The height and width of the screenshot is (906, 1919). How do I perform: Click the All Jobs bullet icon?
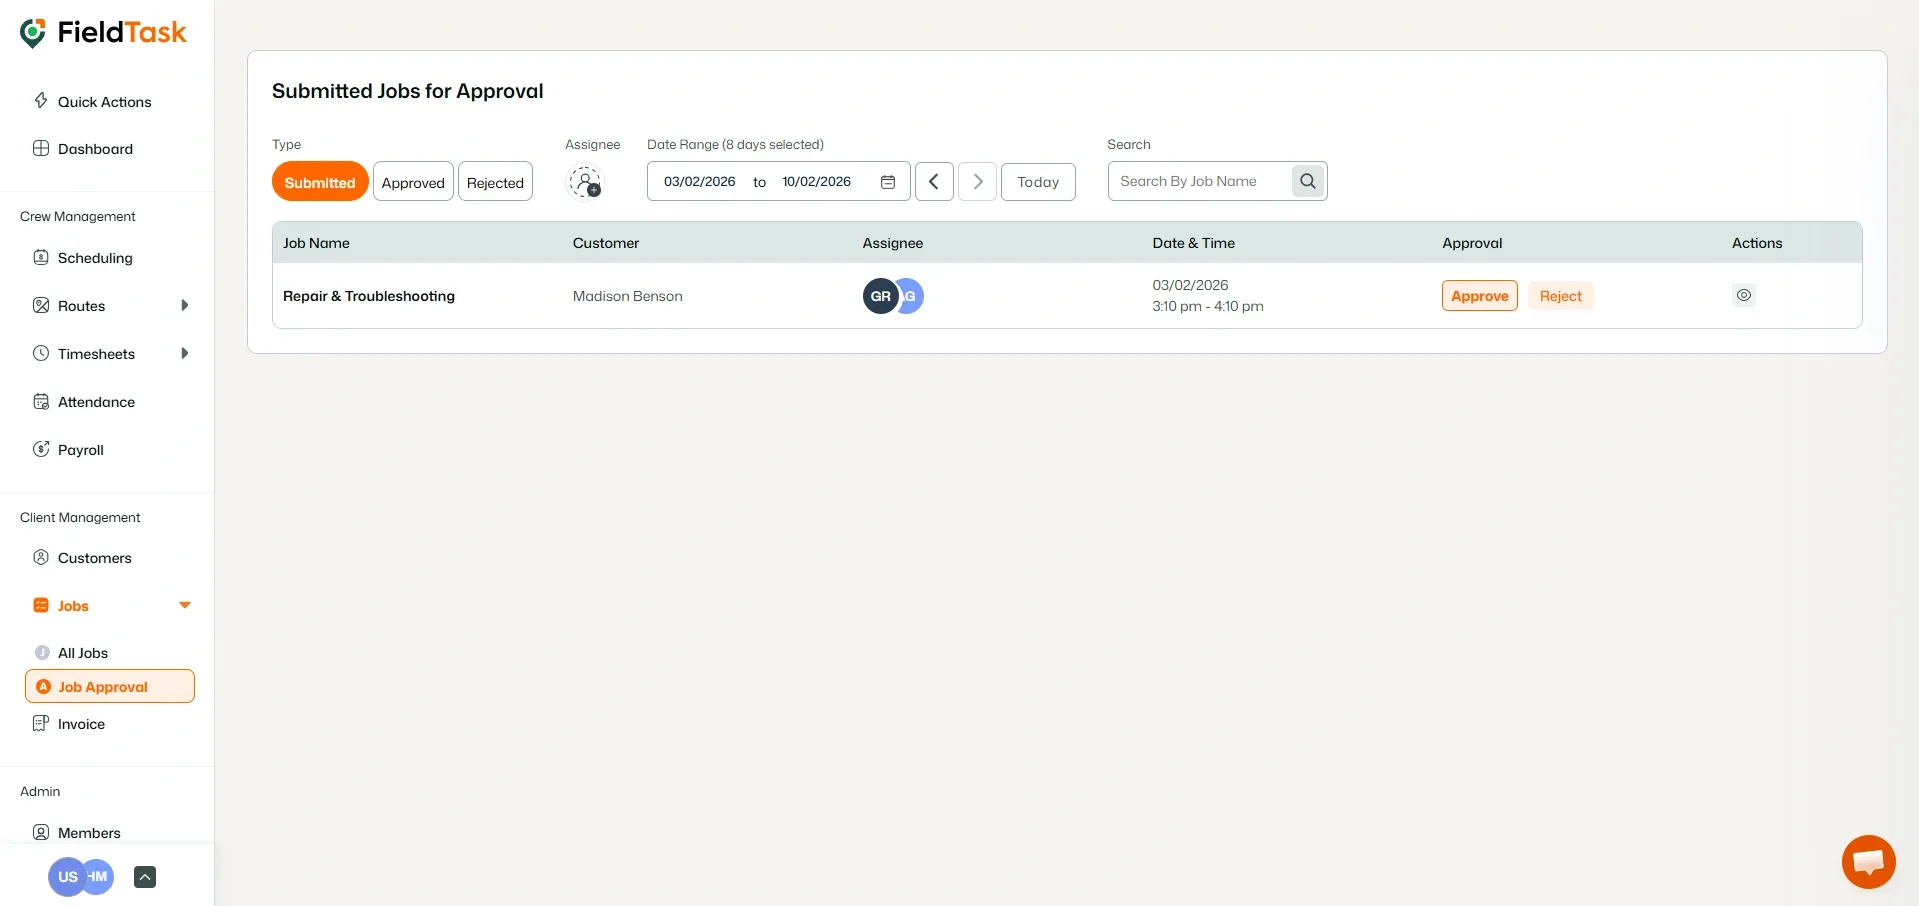[42, 653]
